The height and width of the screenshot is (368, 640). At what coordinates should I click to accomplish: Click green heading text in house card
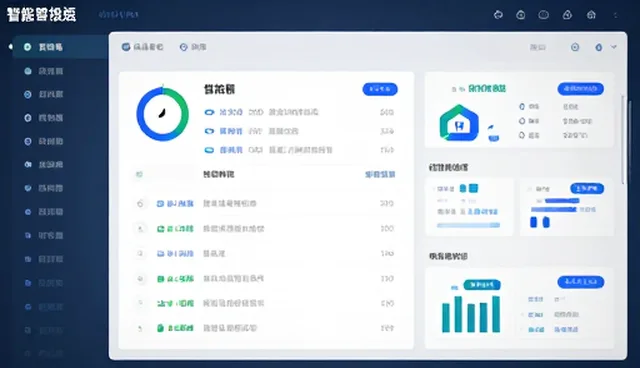(x=487, y=89)
